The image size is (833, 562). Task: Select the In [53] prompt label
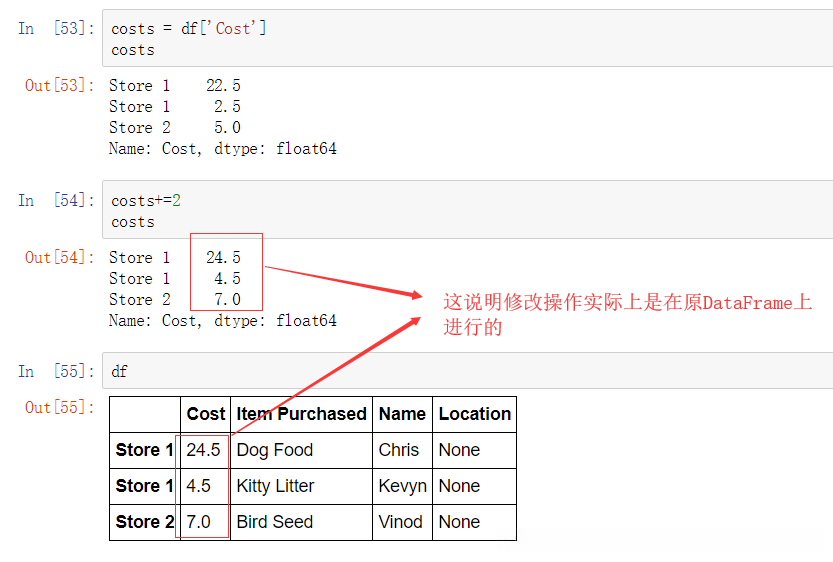pyautogui.click(x=56, y=28)
